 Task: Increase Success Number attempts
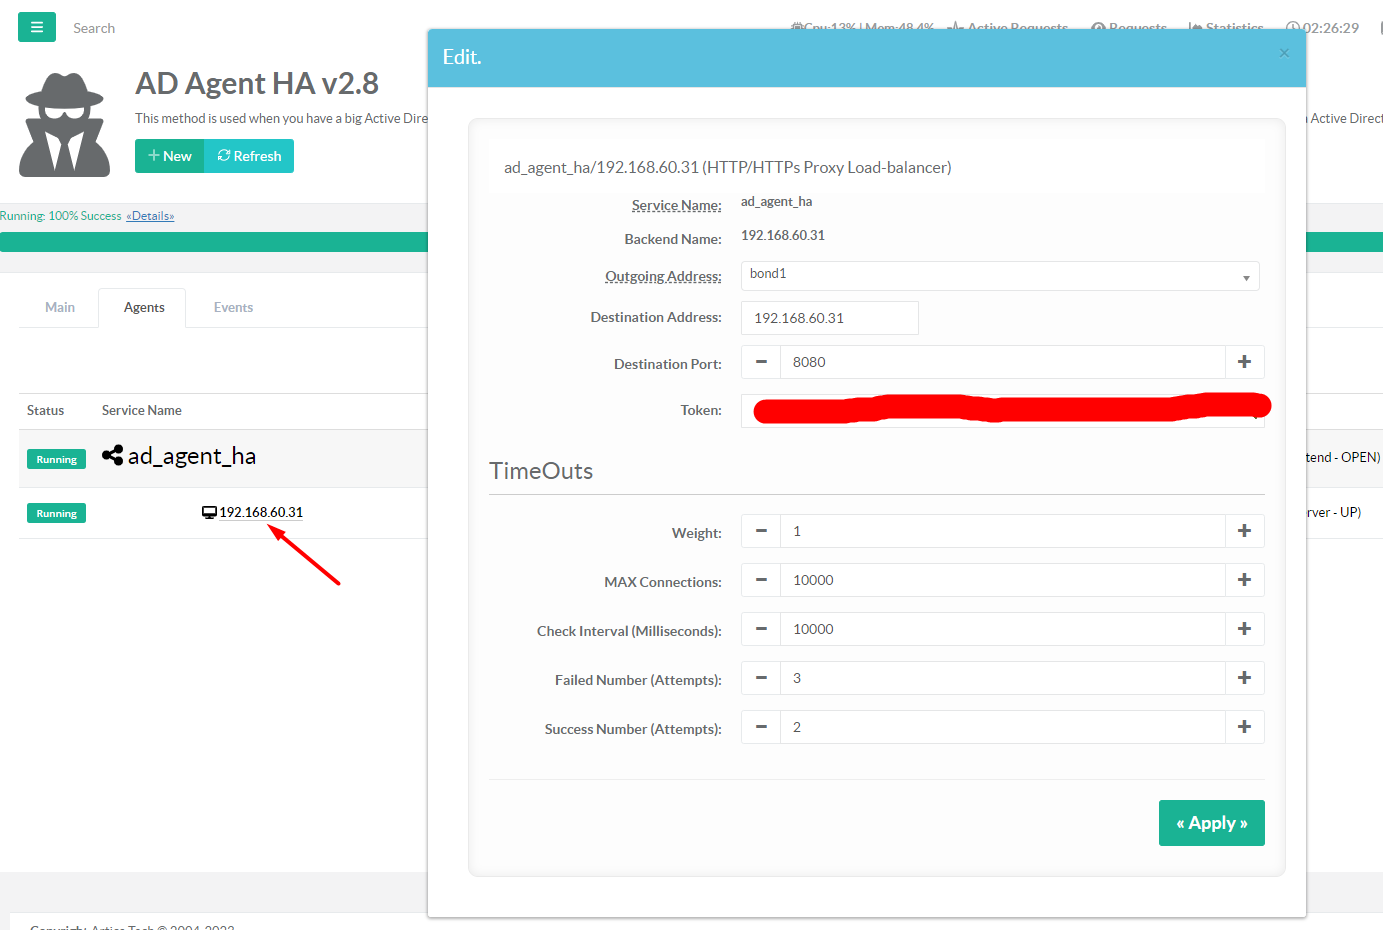tap(1244, 727)
